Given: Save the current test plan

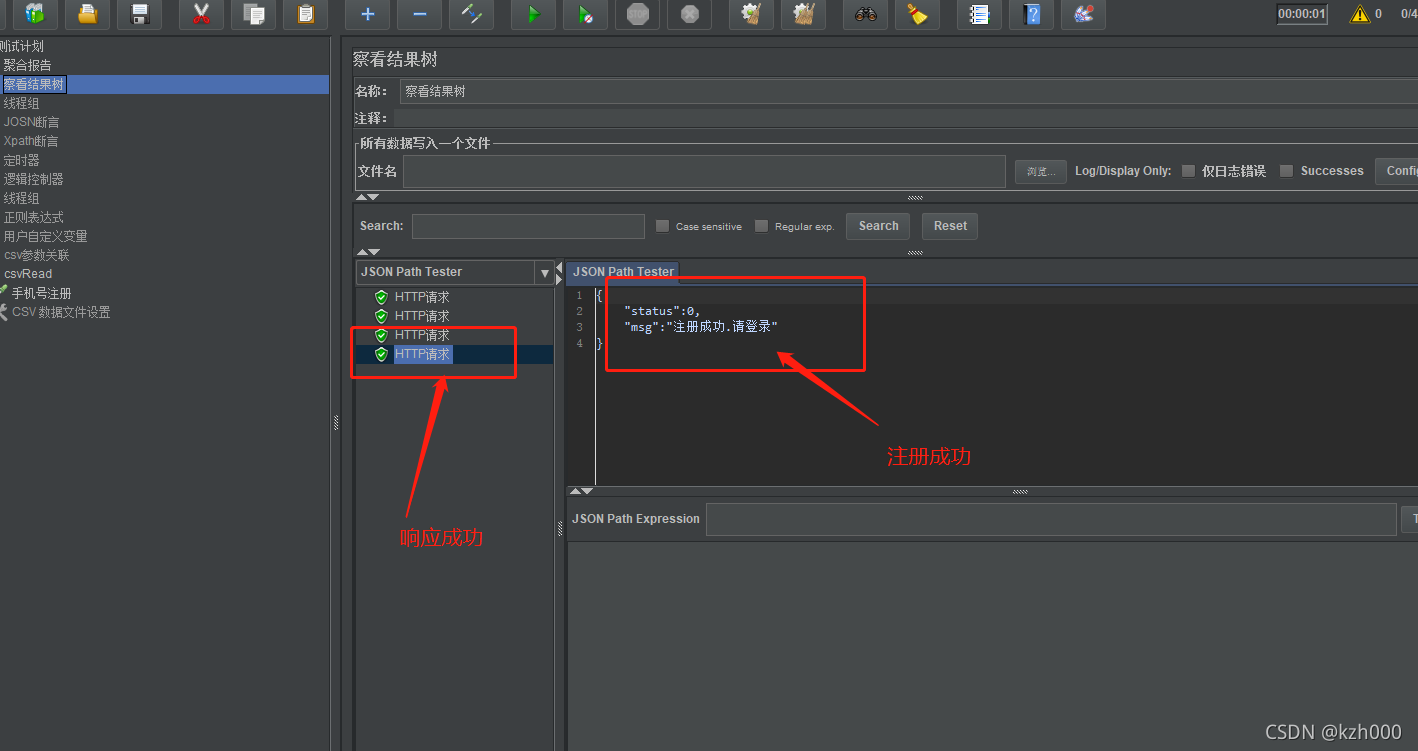Looking at the screenshot, I should (x=139, y=15).
